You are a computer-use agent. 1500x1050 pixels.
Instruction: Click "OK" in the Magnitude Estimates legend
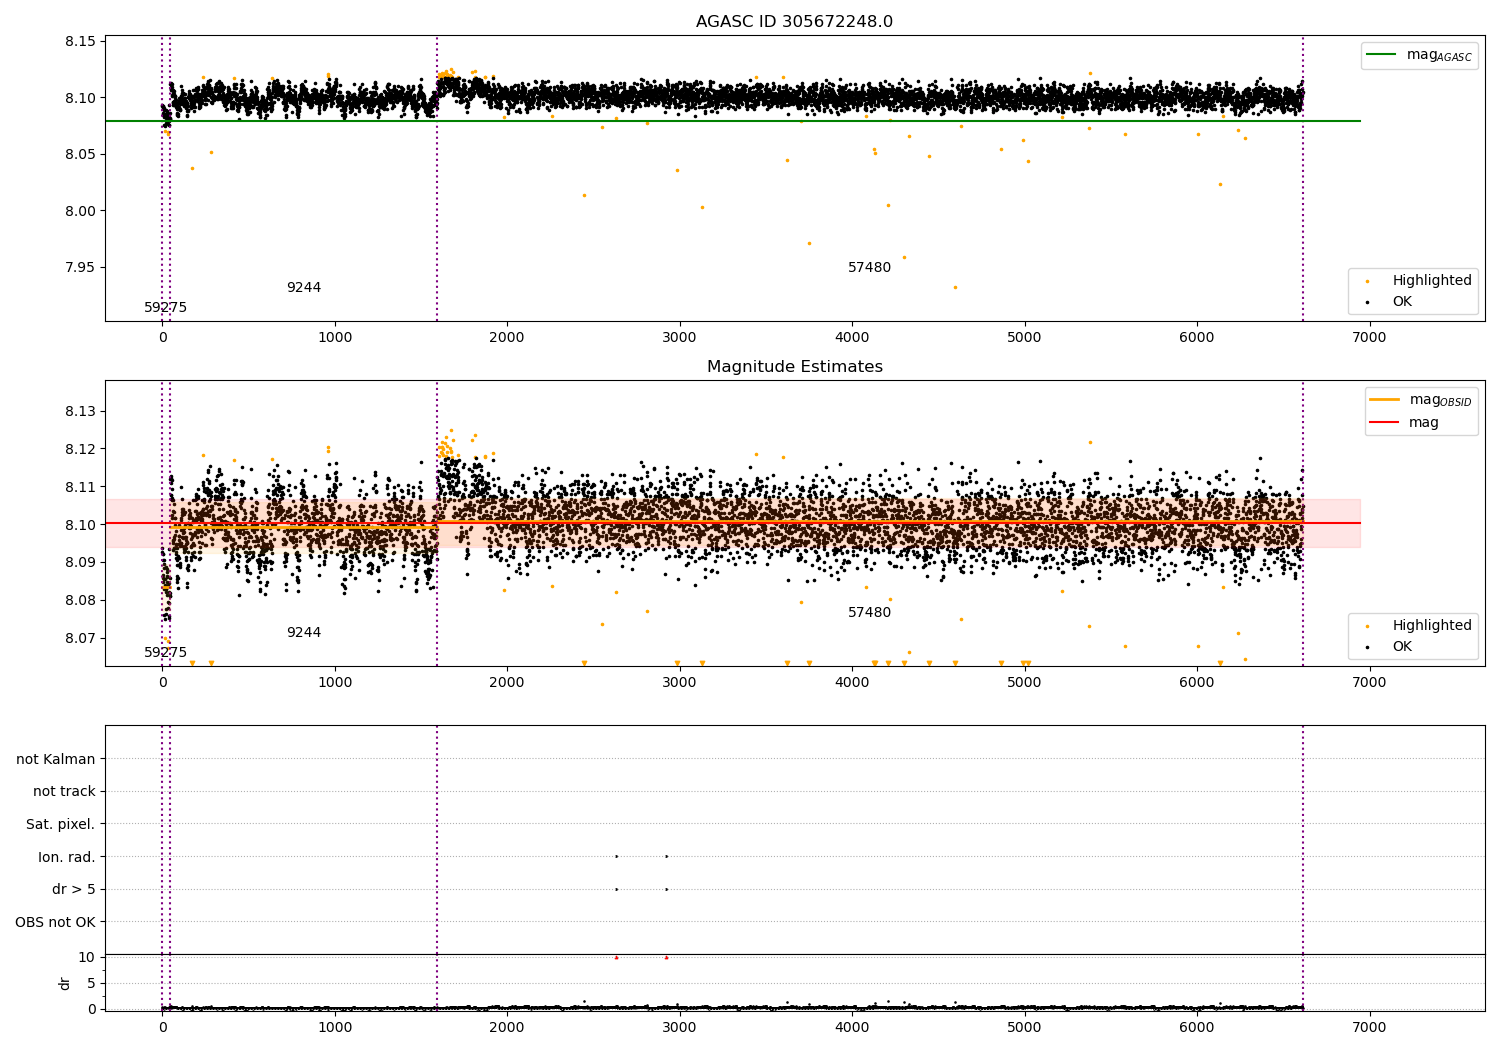(1402, 647)
